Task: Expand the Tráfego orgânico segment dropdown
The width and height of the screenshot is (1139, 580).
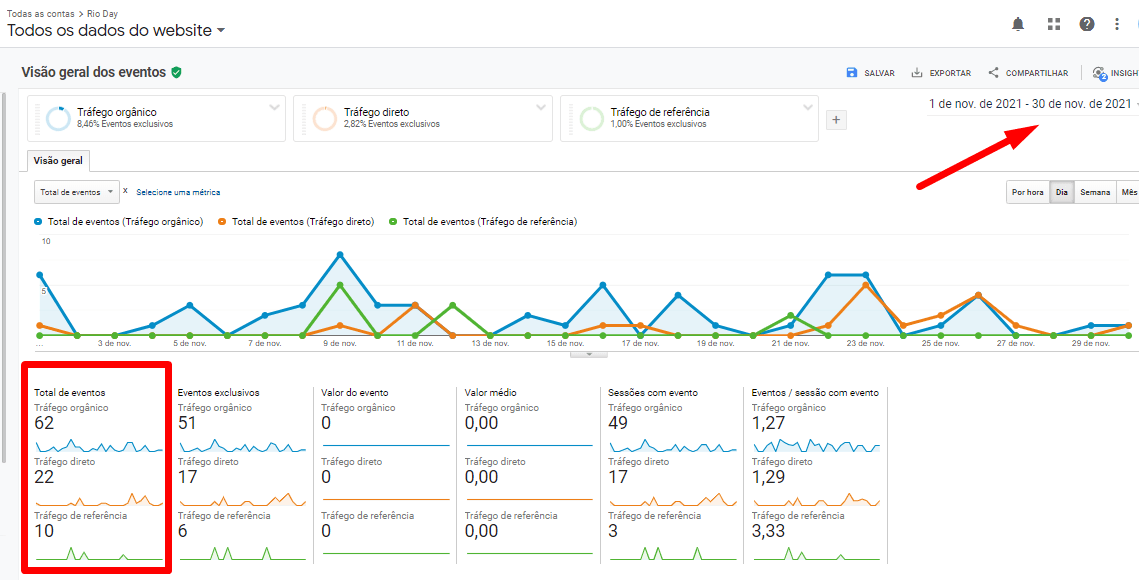Action: click(275, 107)
